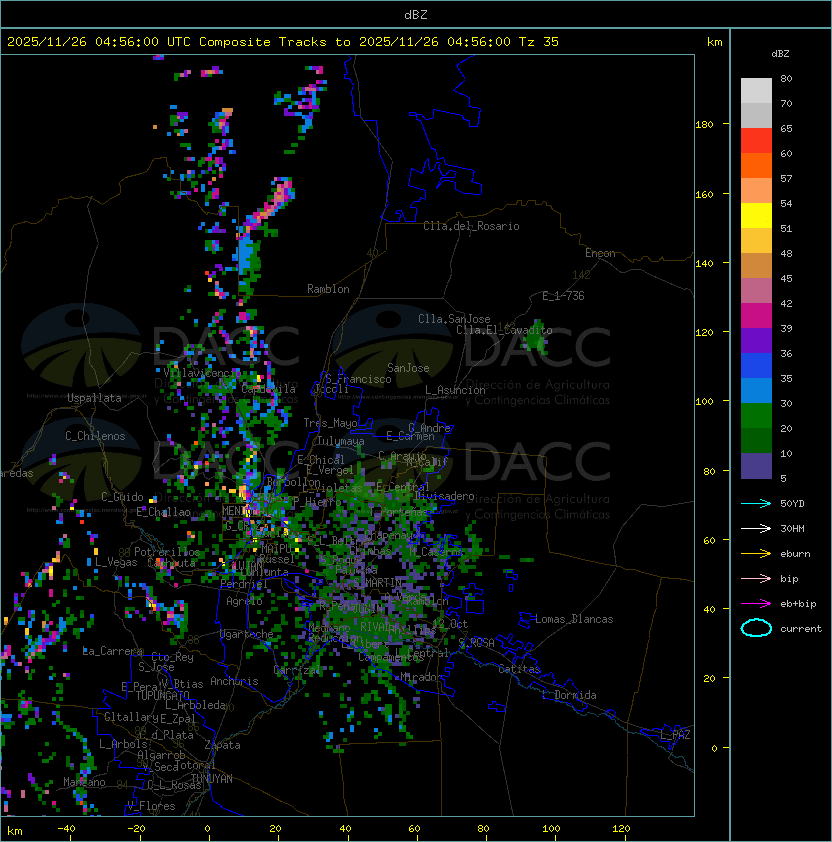Select the slate violet 5-10 dBZ swatch
Image resolution: width=832 pixels, height=842 pixels.
point(756,466)
